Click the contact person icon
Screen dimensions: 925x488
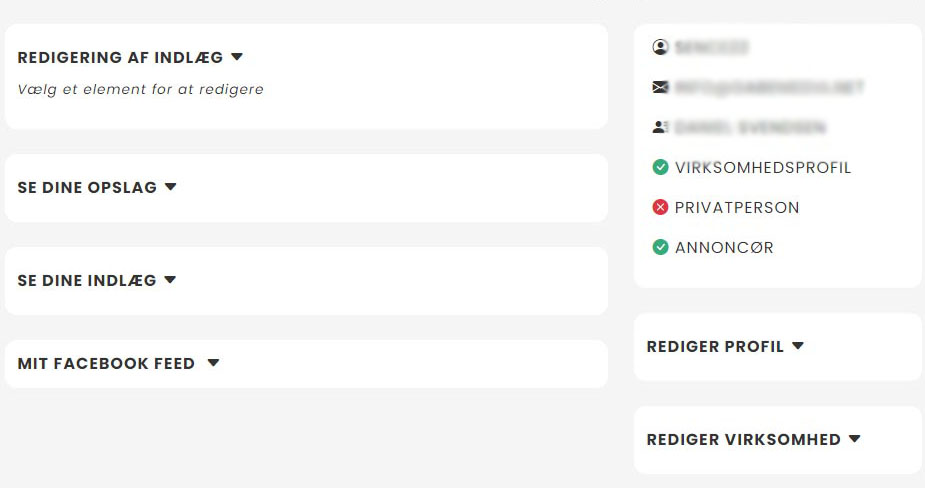coord(660,127)
